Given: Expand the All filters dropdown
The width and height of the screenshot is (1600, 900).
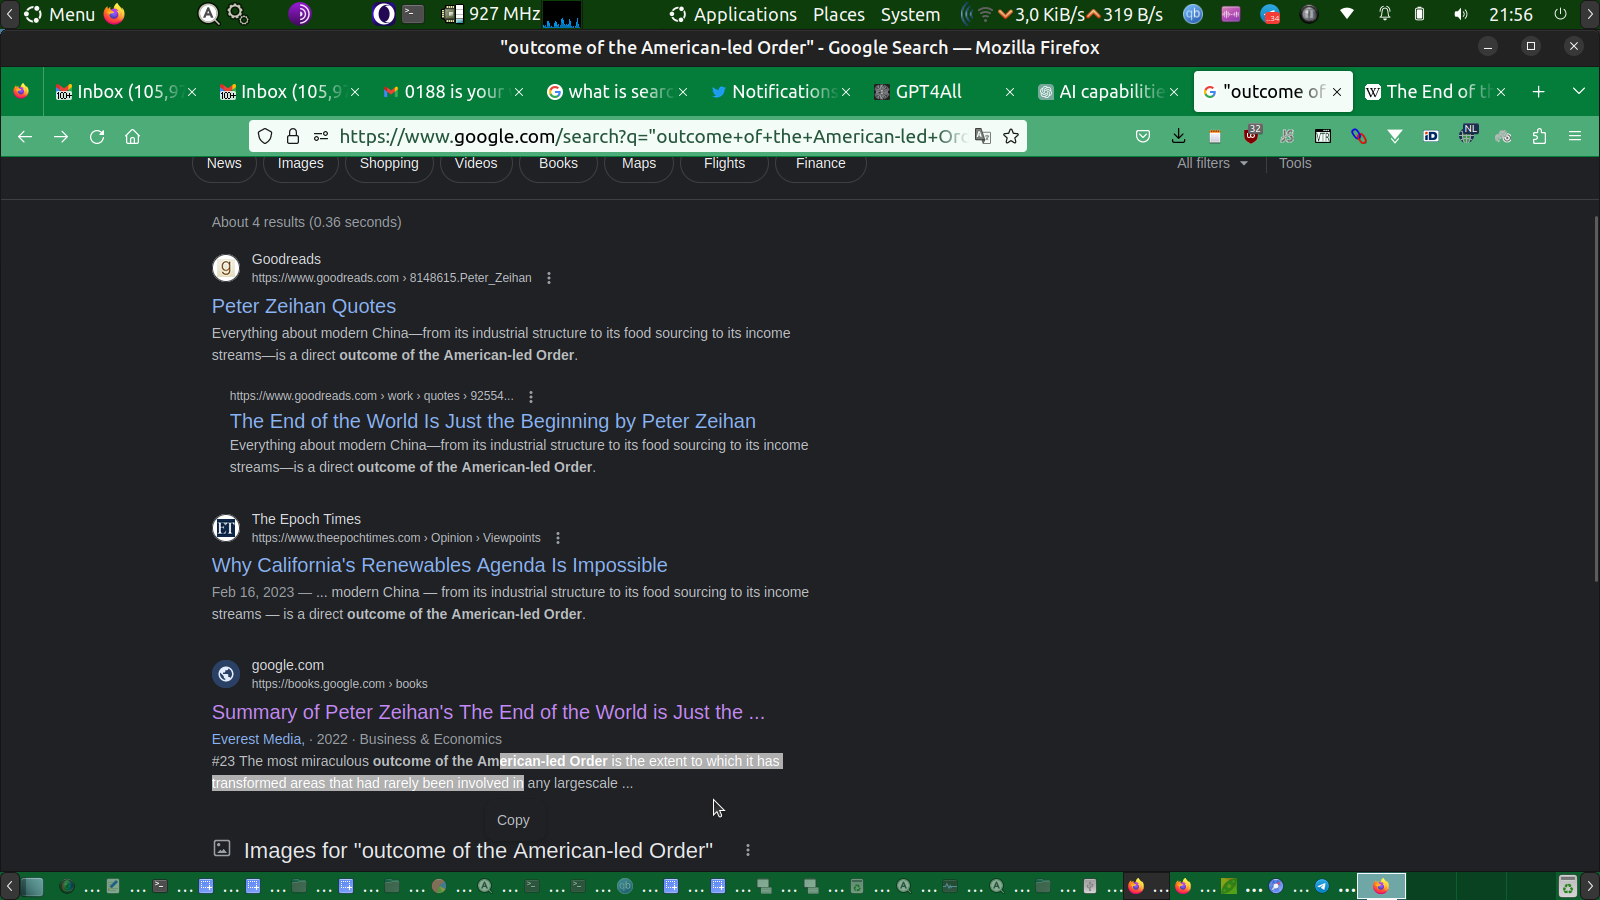Looking at the screenshot, I should click(x=1212, y=163).
